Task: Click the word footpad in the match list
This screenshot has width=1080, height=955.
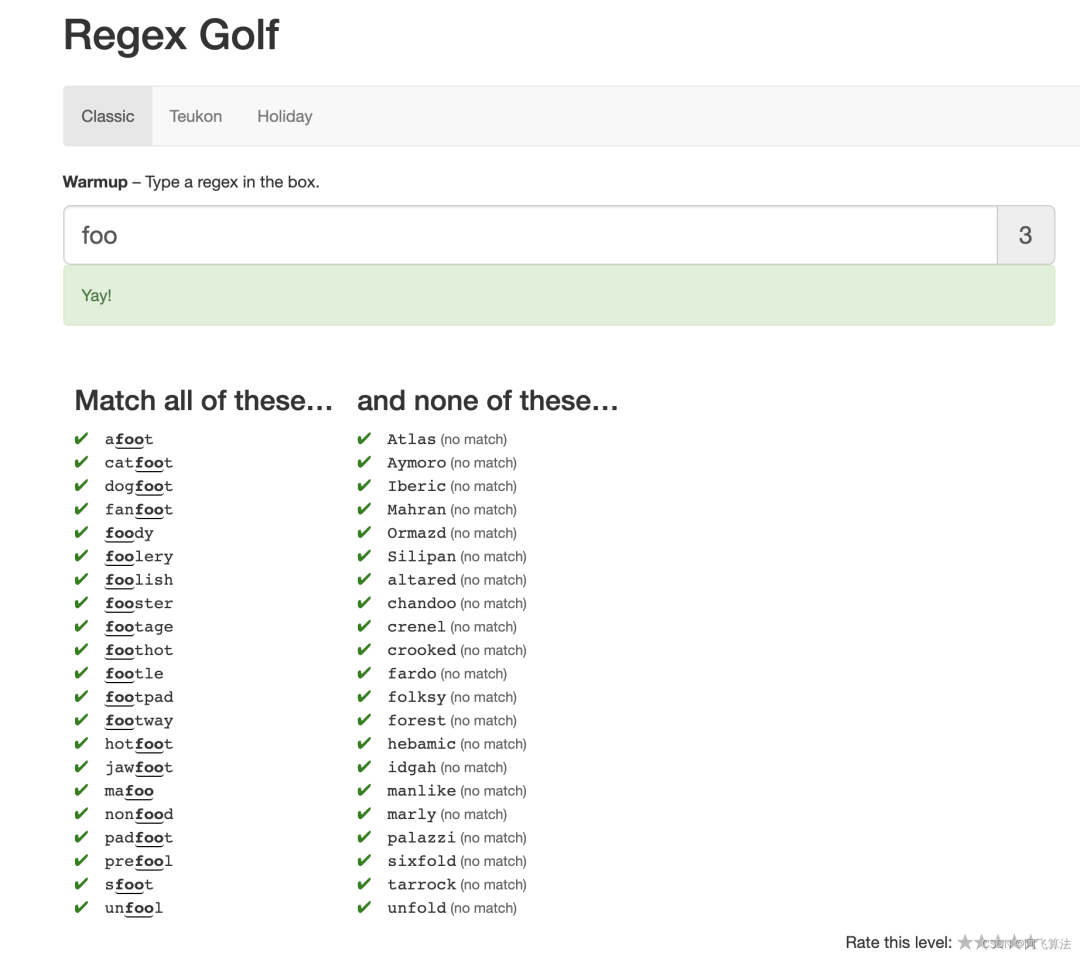Action: [x=139, y=697]
